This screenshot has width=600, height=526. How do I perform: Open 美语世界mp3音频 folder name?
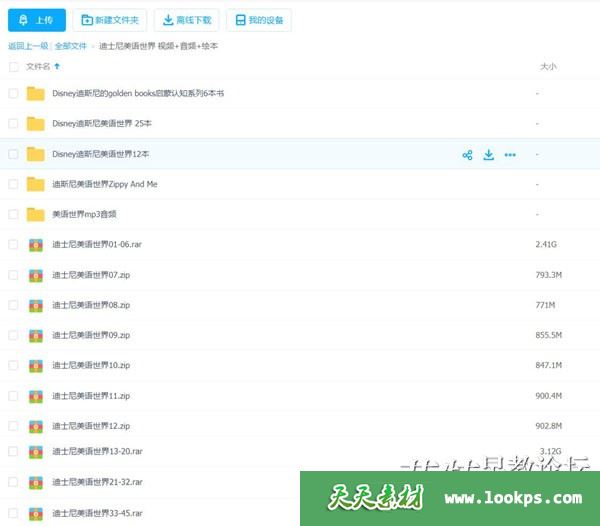click(x=84, y=214)
